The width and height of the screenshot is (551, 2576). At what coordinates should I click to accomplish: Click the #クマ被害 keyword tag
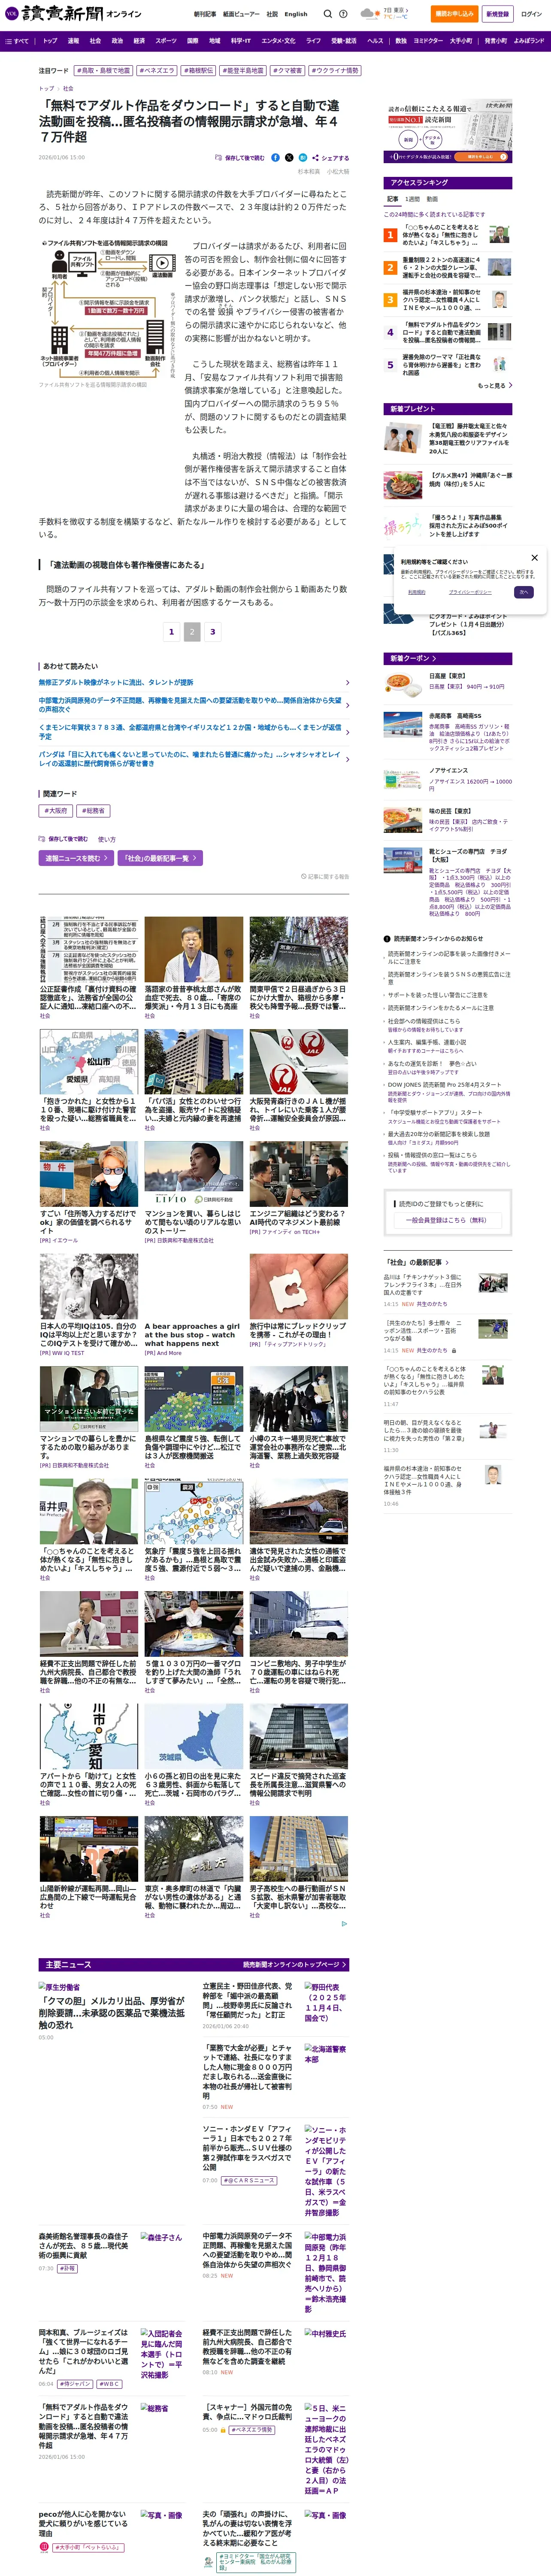point(287,71)
